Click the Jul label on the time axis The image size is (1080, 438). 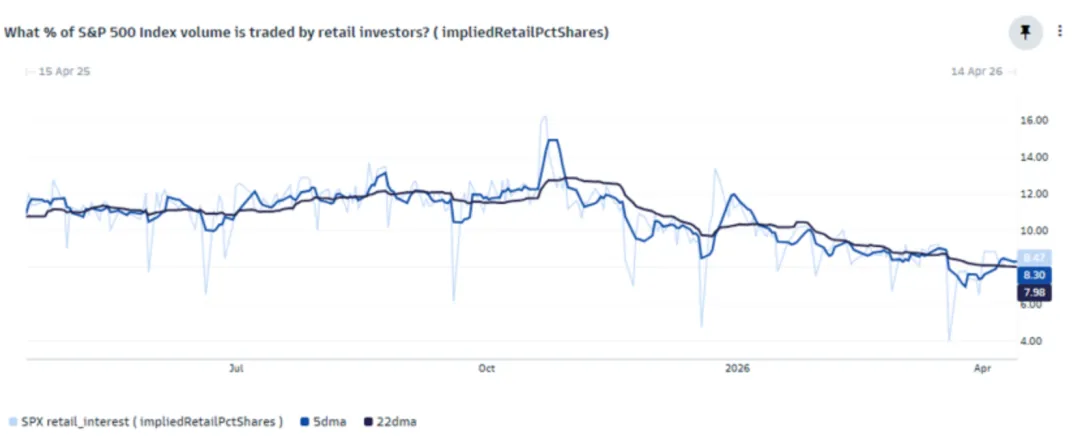237,369
